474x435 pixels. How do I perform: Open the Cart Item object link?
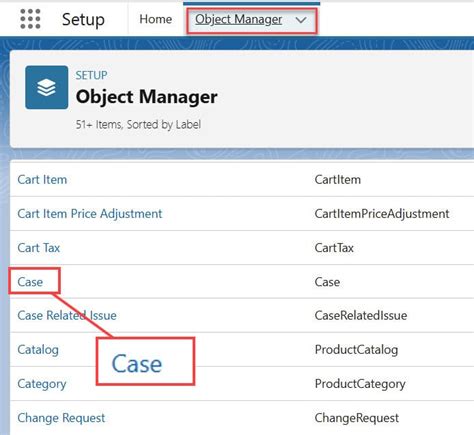pyautogui.click(x=42, y=180)
